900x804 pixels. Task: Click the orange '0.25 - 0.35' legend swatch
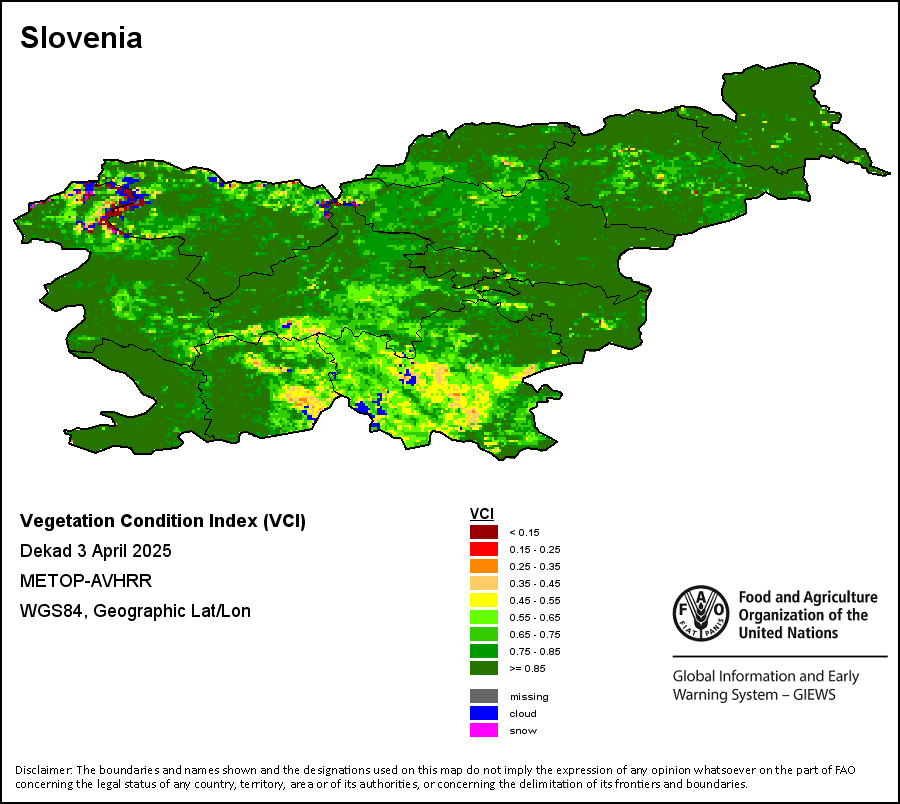(x=484, y=566)
